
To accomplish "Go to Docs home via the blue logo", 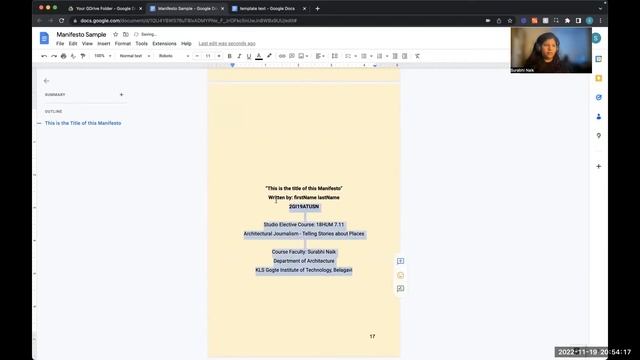I will (x=44, y=38).
